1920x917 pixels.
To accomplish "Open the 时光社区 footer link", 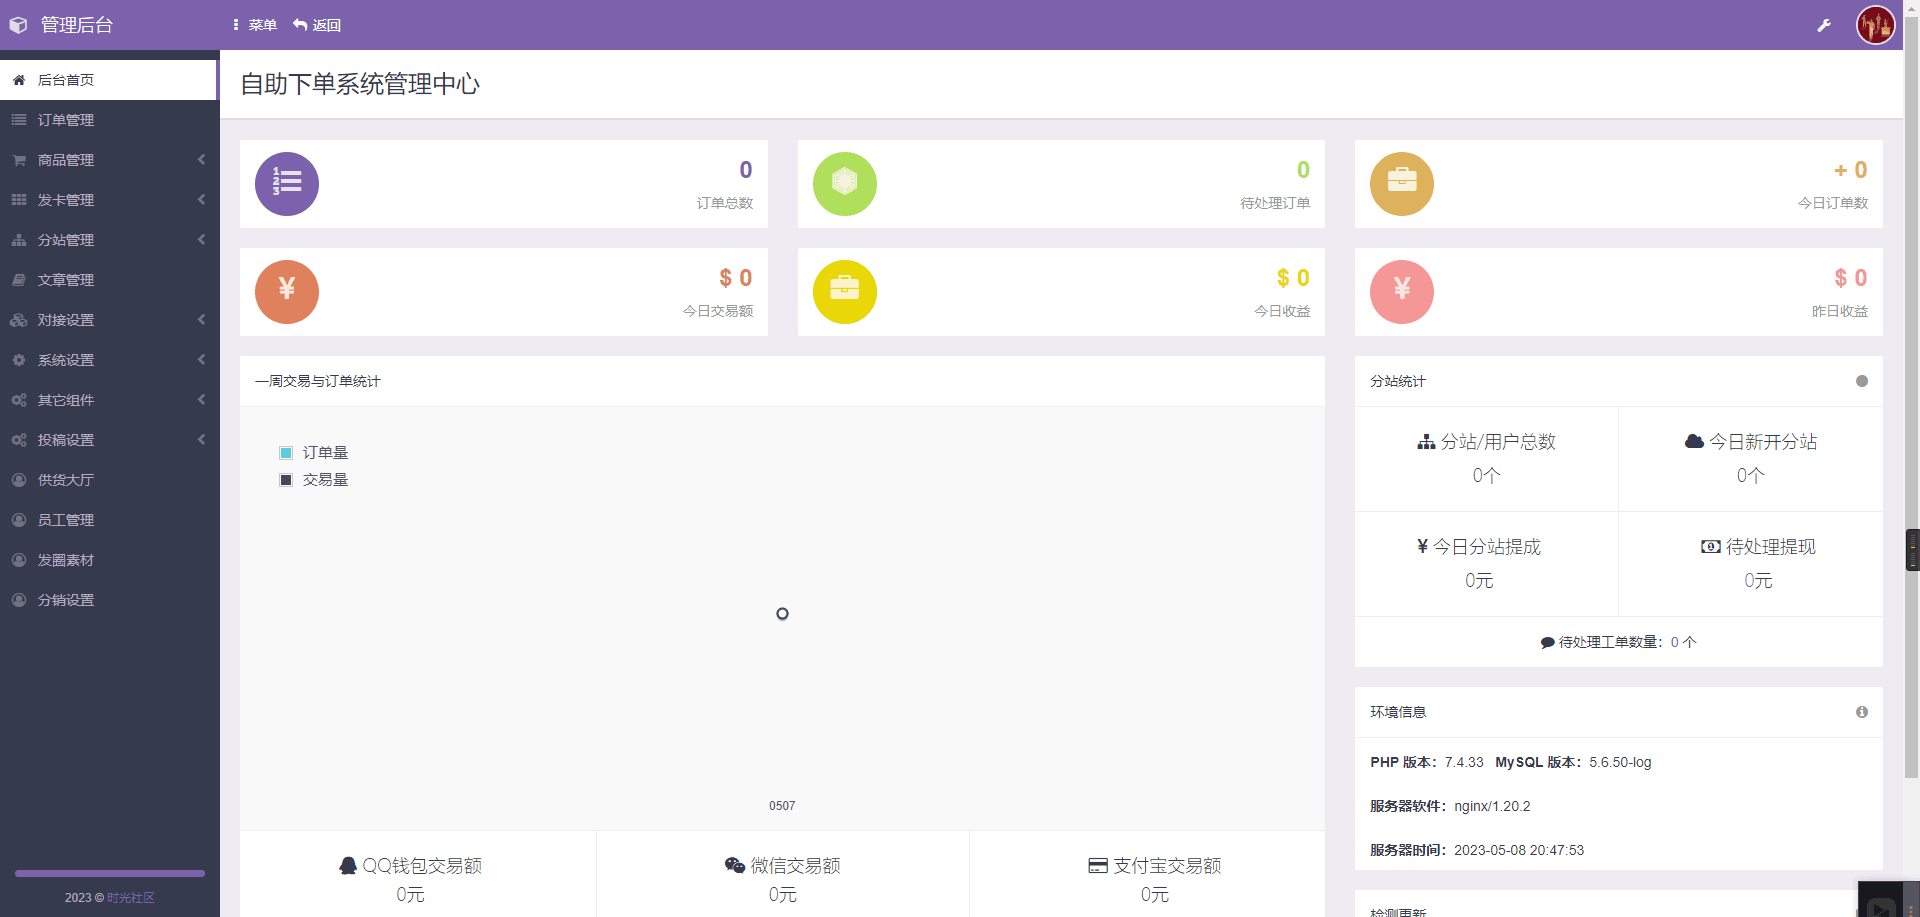I will point(130,898).
